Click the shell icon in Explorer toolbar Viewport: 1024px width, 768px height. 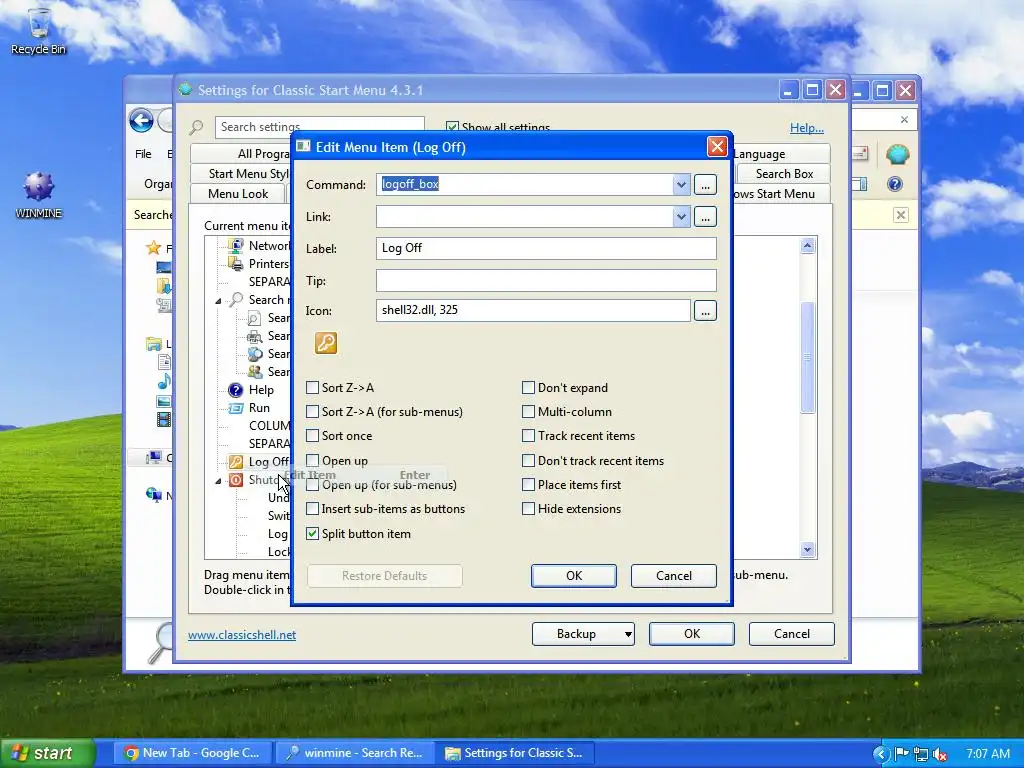coord(898,155)
